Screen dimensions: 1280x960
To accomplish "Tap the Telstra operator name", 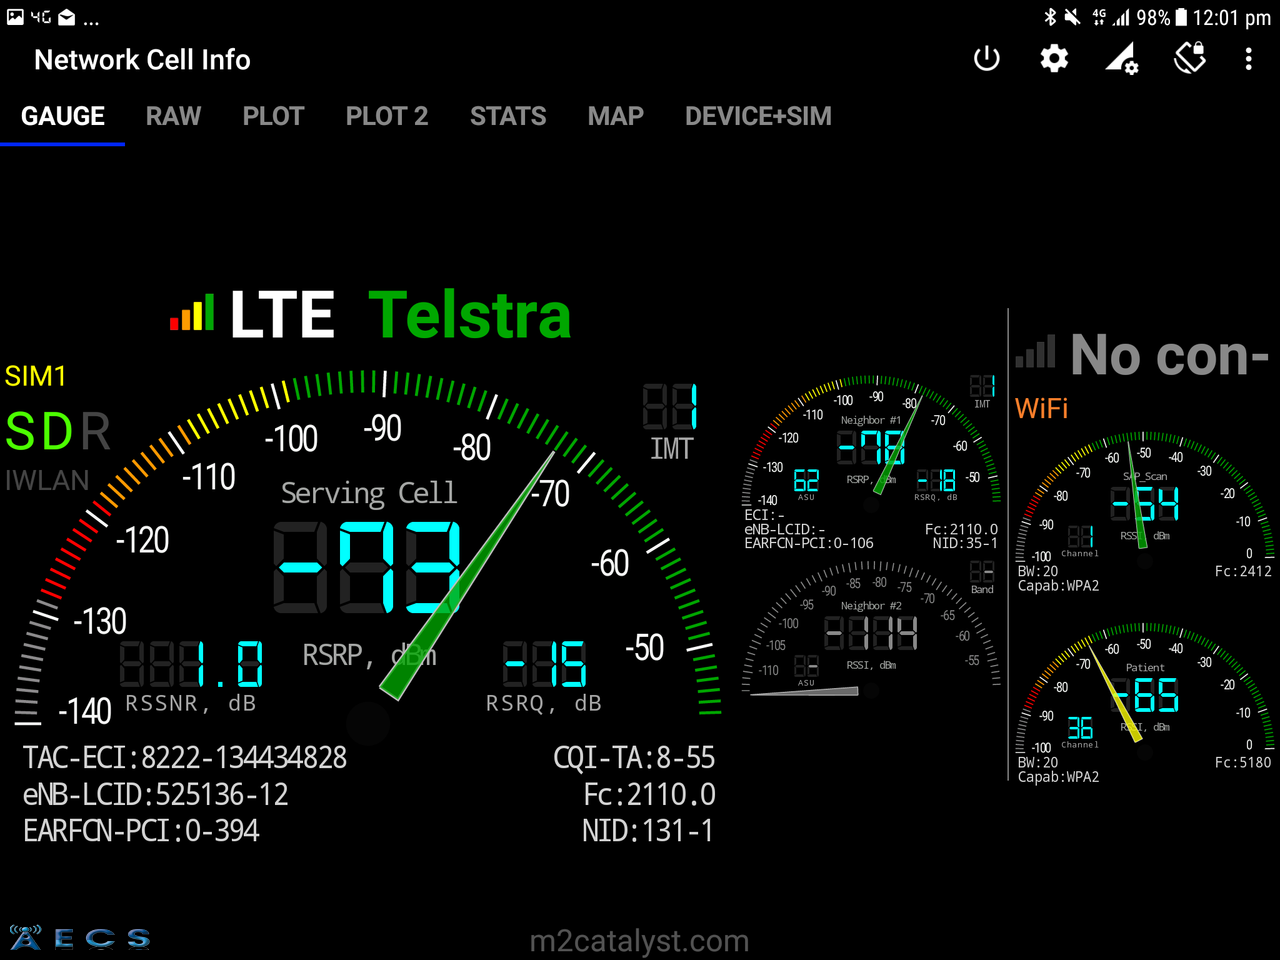I will point(470,315).
